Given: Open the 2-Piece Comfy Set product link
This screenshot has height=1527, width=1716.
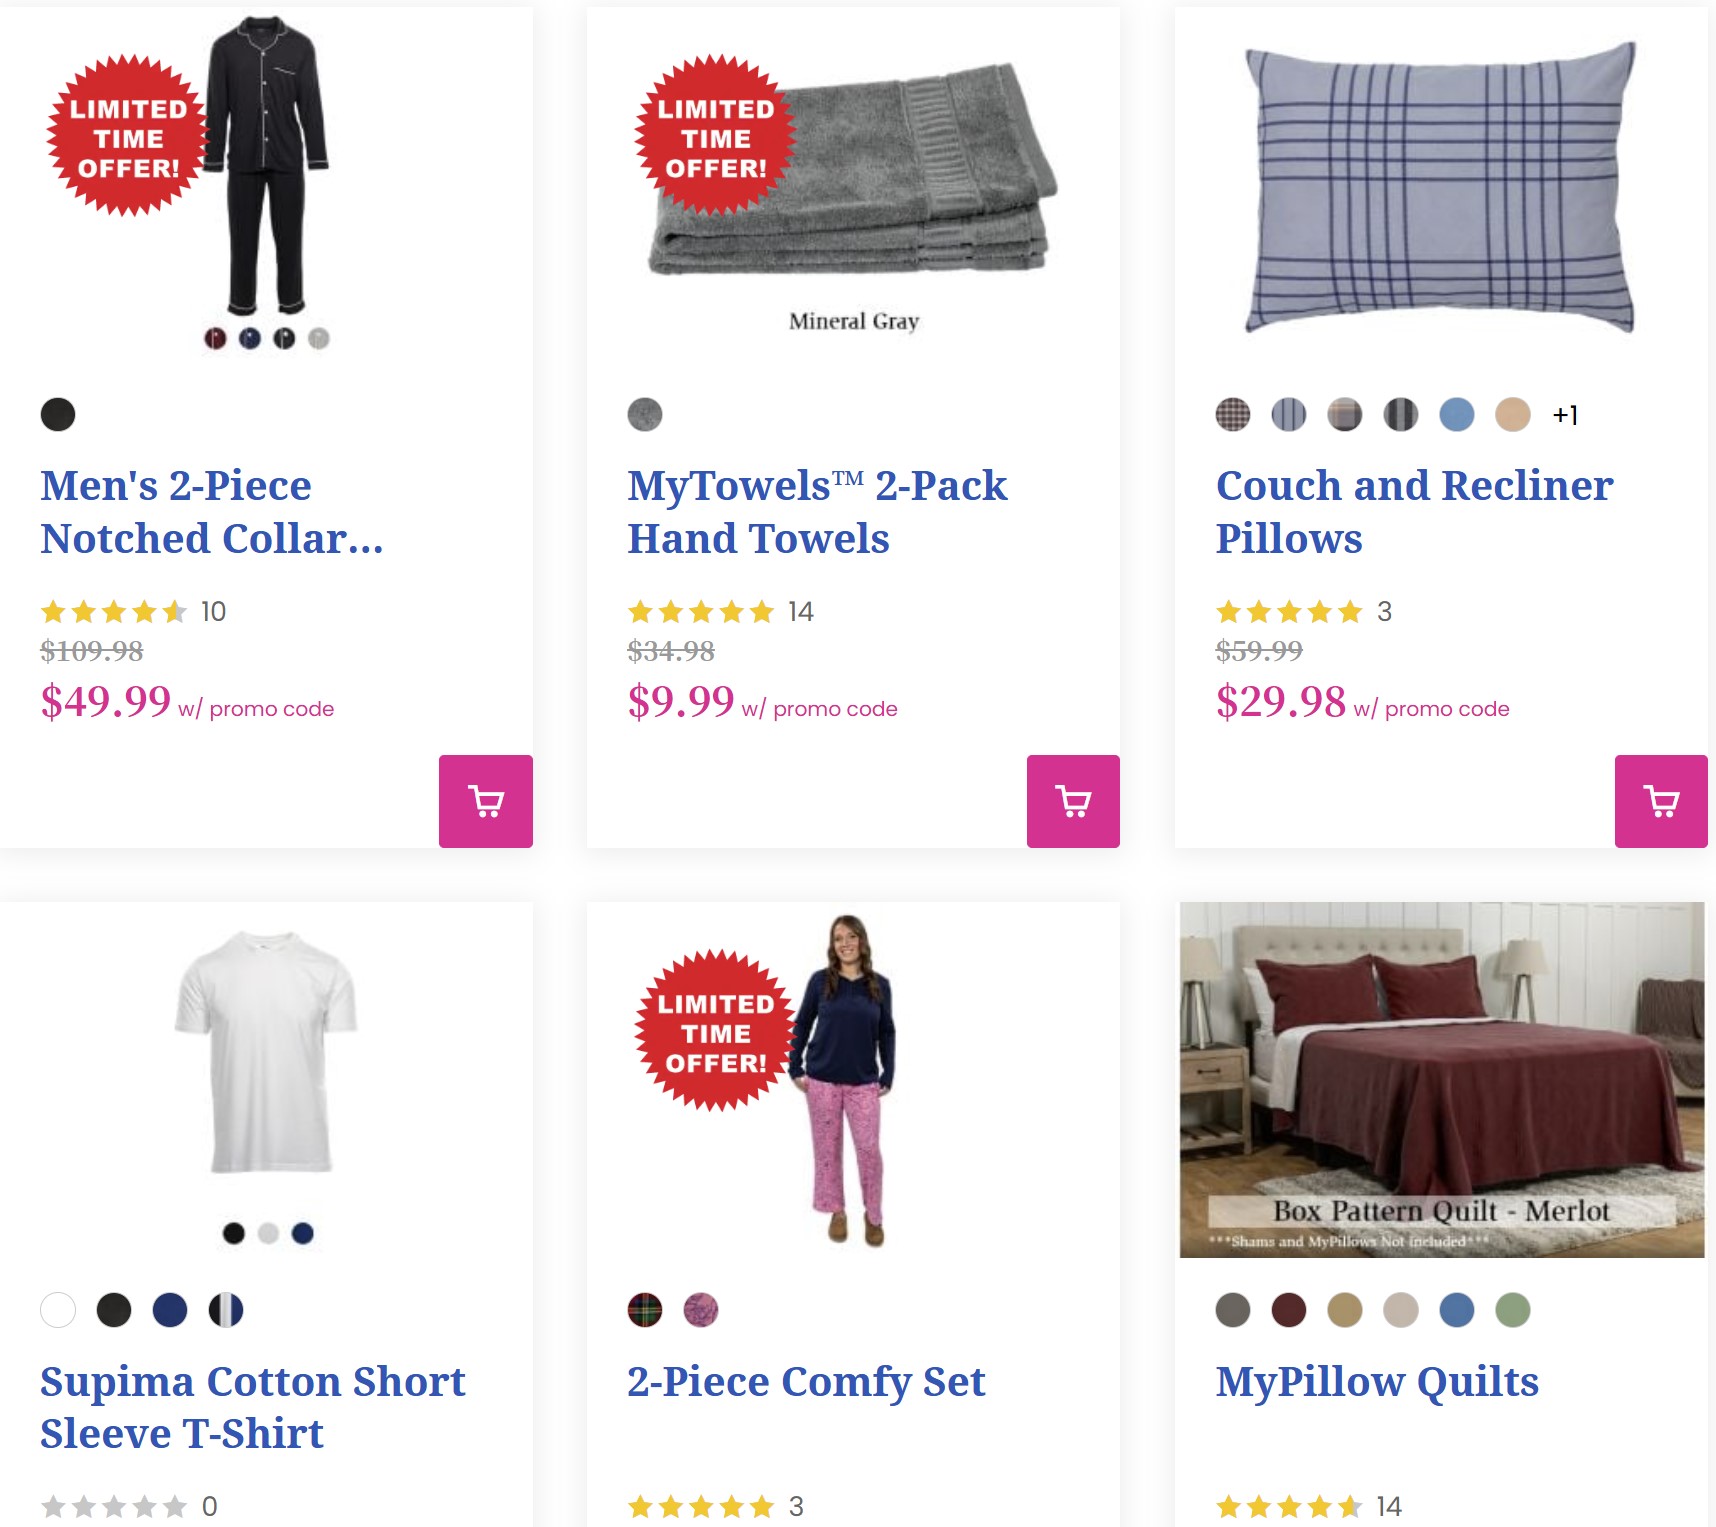Looking at the screenshot, I should pos(806,1382).
